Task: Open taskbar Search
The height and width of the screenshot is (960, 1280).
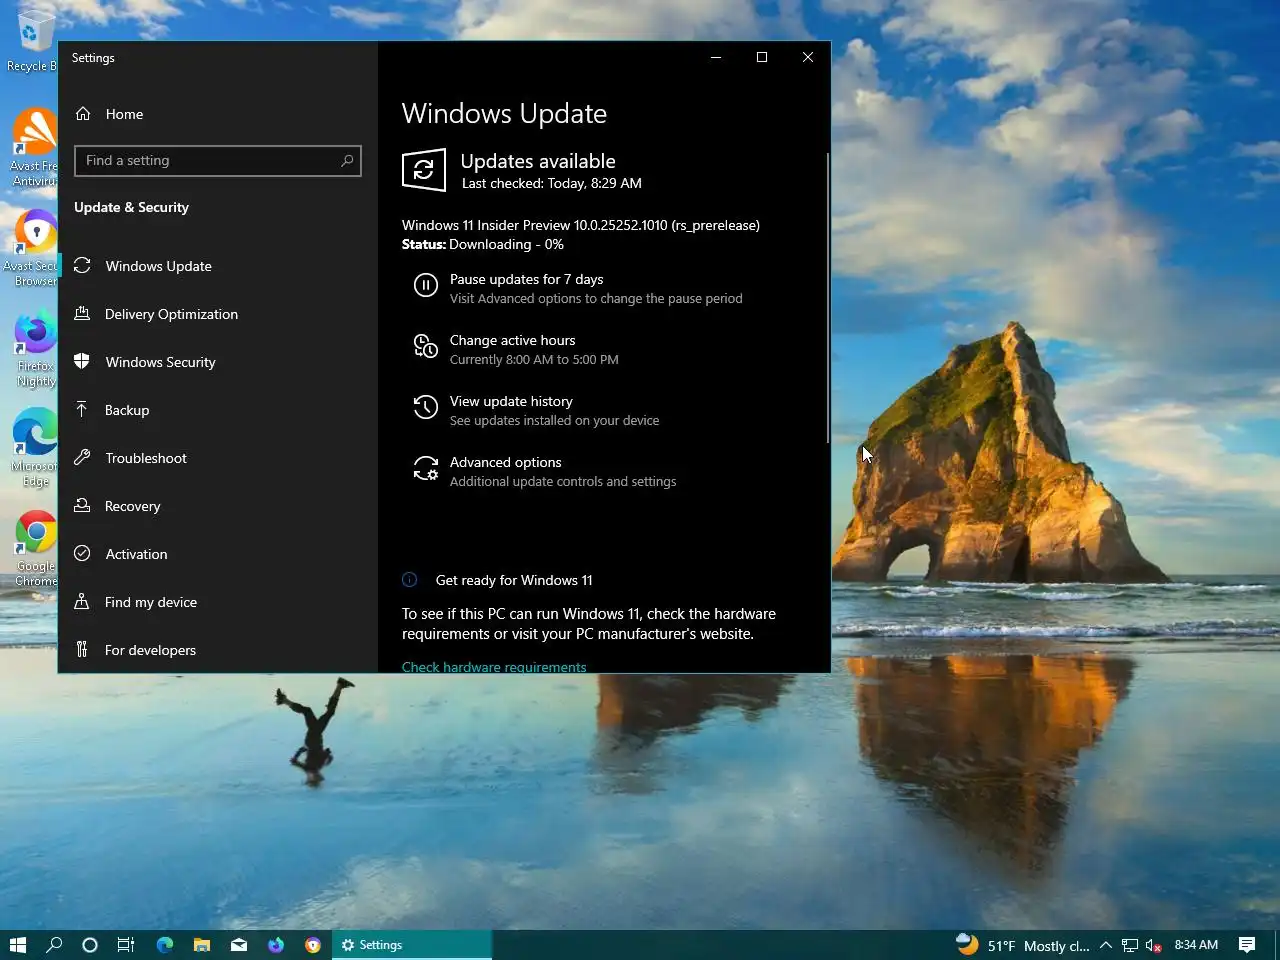Action: 54,945
